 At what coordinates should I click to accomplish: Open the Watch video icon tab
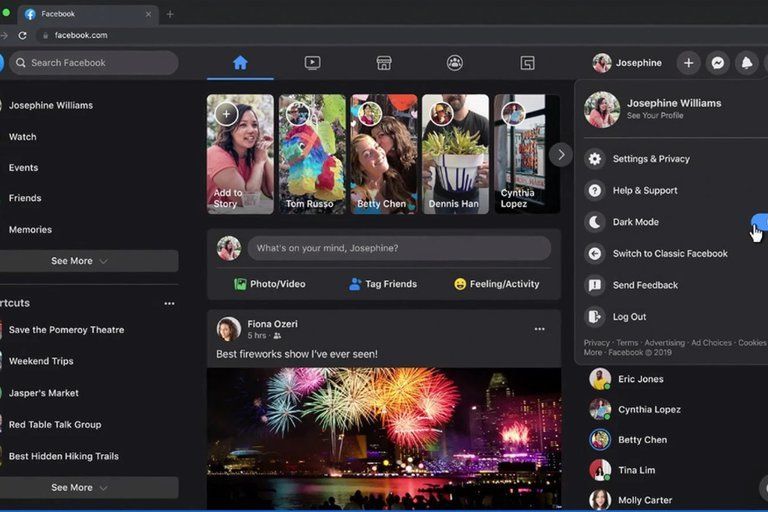[312, 63]
